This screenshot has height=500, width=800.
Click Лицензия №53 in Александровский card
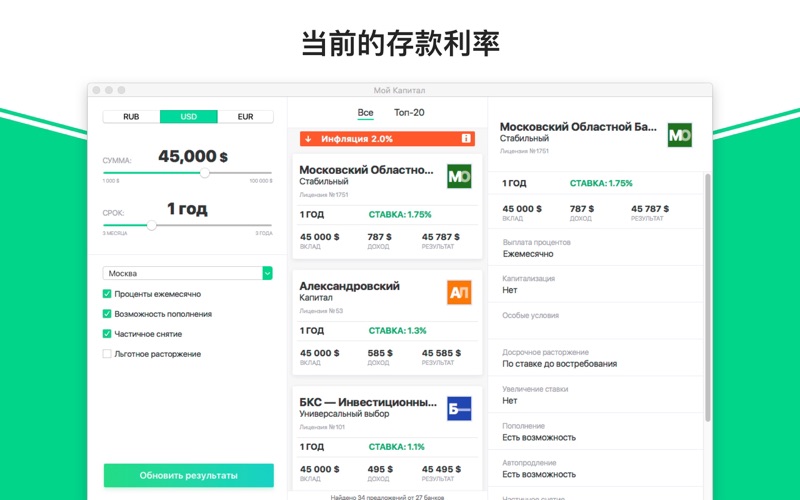[321, 311]
